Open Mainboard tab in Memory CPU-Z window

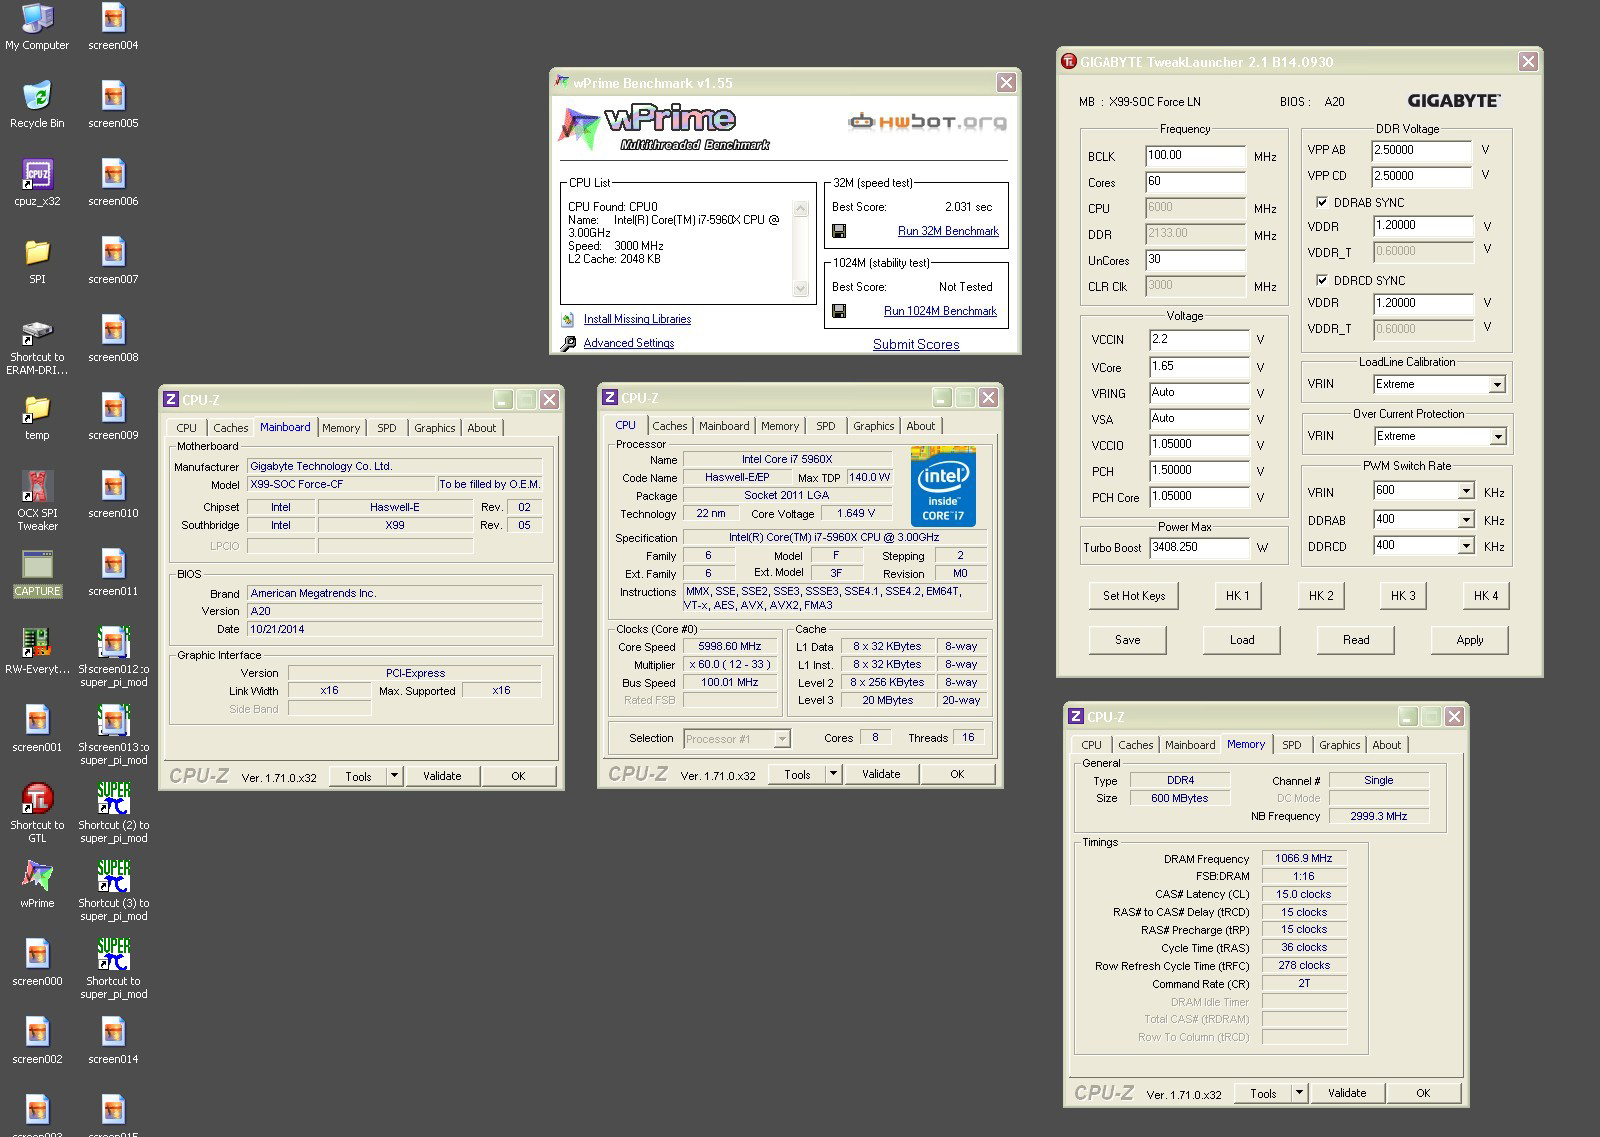tap(1190, 745)
